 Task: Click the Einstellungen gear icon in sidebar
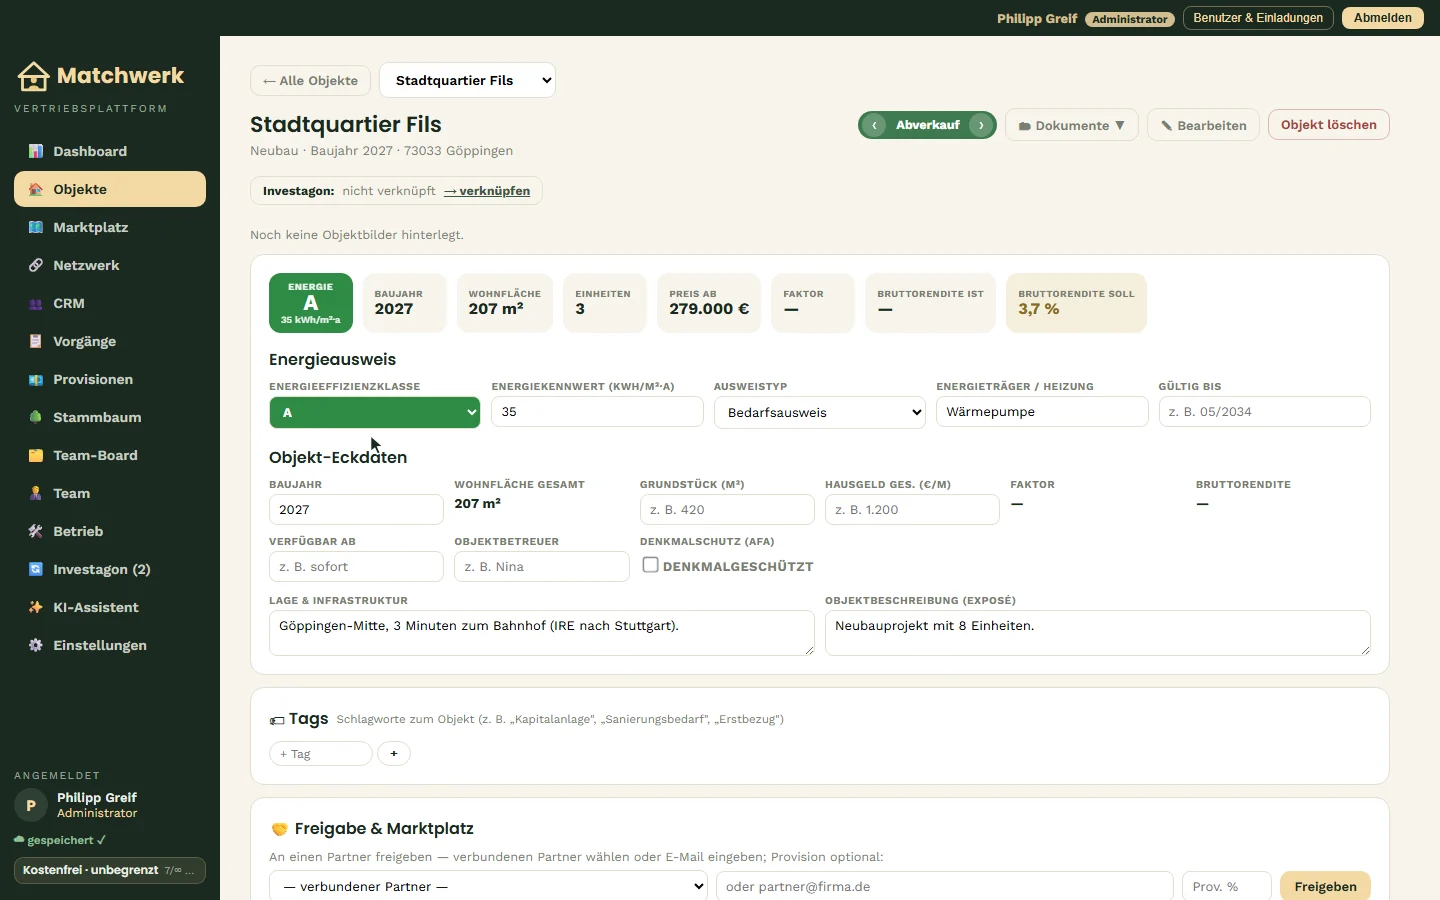click(36, 645)
